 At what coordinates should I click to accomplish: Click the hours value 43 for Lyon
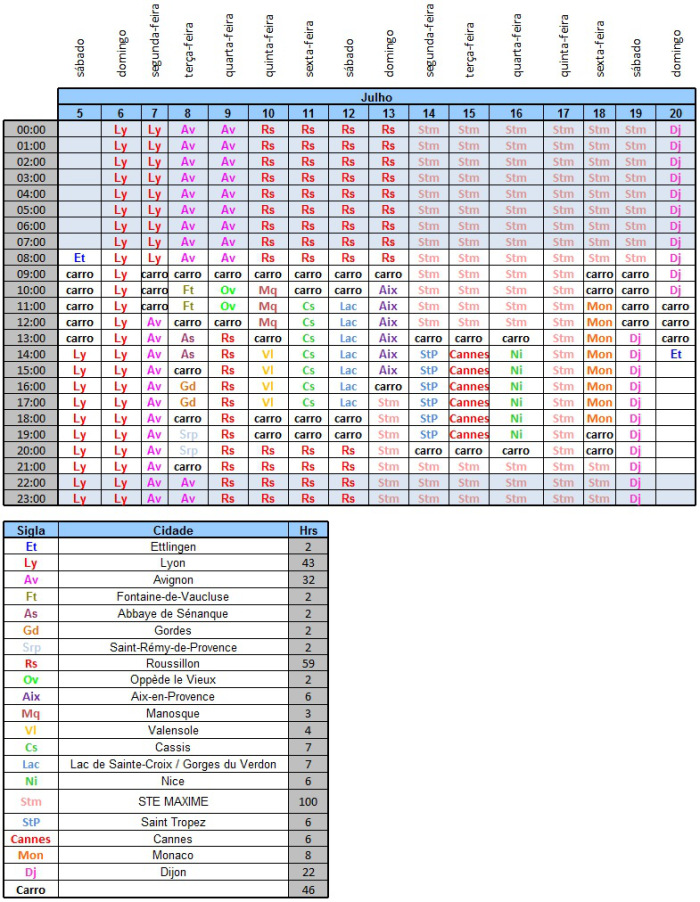pos(308,563)
